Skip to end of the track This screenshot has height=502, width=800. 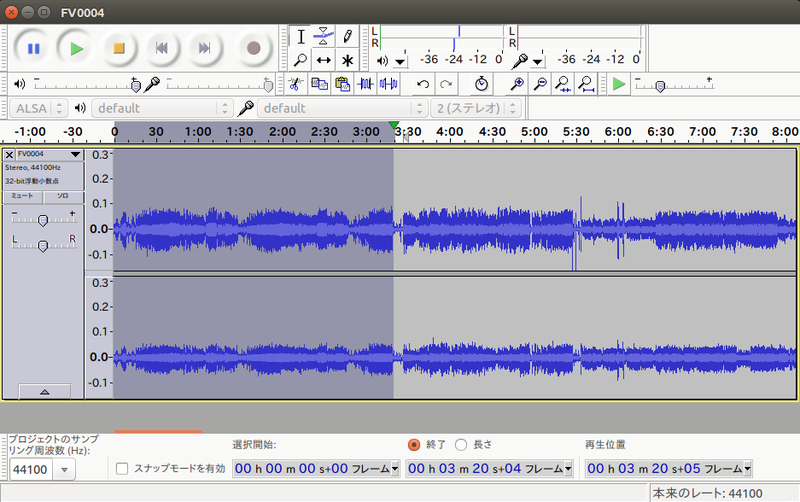point(204,48)
